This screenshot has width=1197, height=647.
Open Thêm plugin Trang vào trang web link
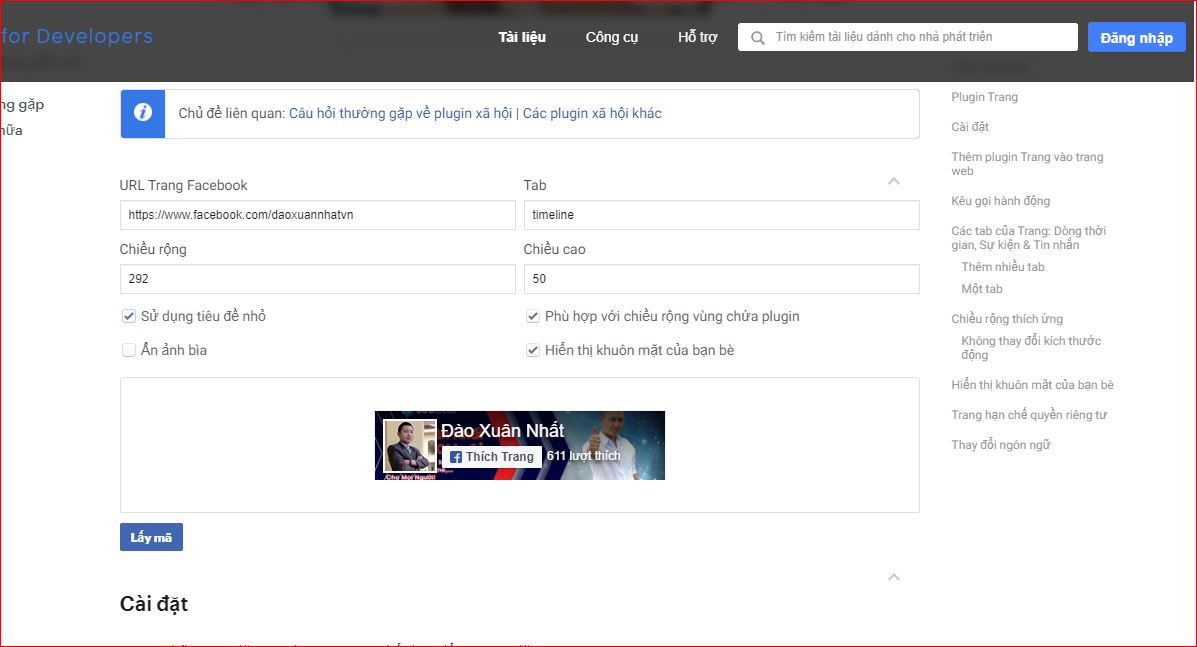point(1027,163)
